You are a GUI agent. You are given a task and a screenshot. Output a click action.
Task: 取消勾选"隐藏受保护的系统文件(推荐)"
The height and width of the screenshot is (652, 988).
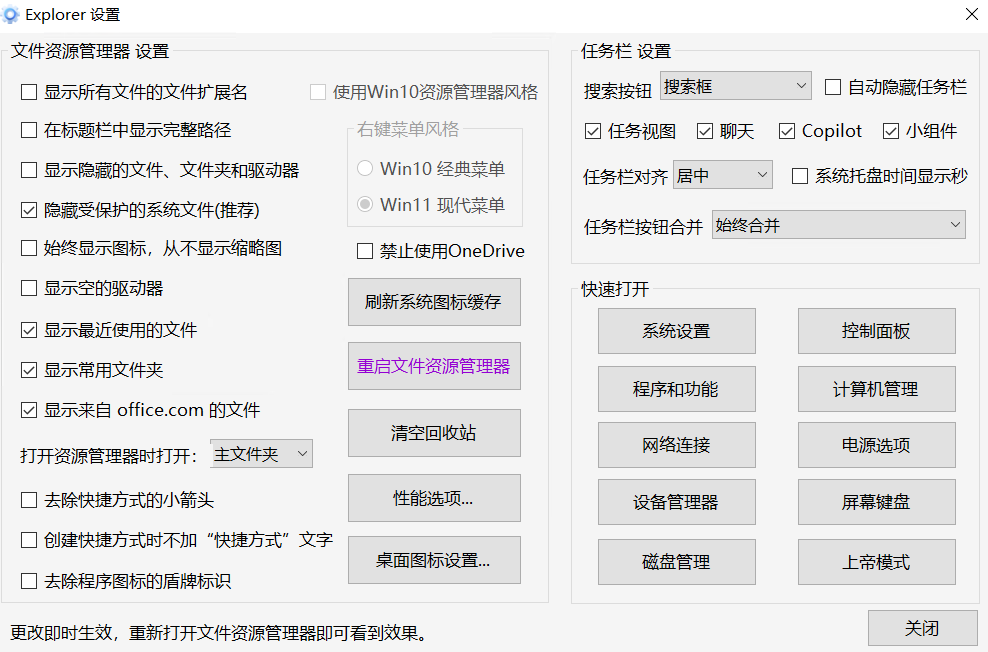29,209
